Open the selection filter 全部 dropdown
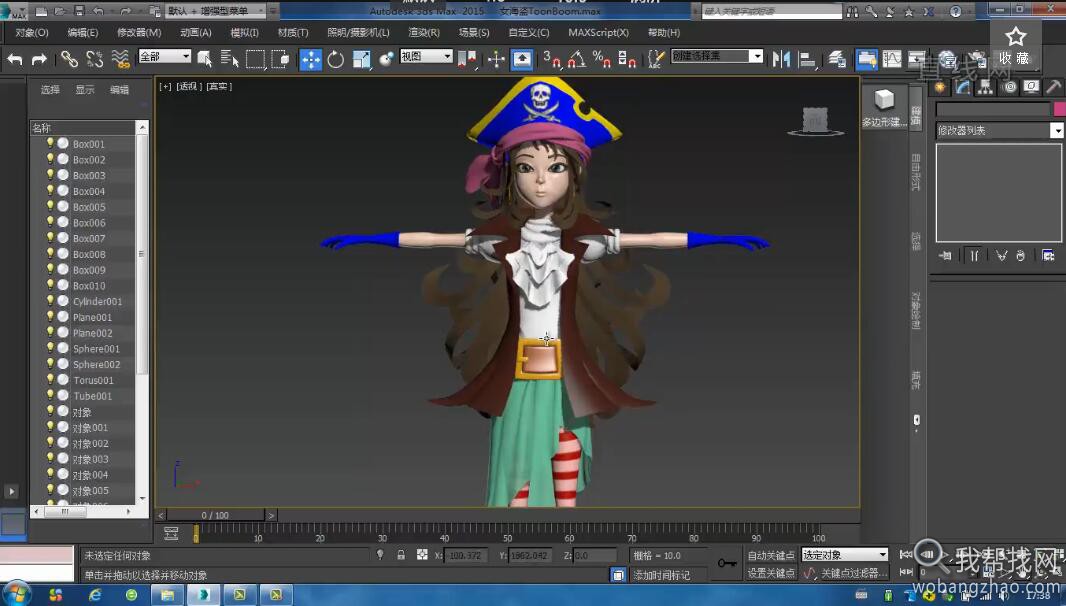 pyautogui.click(x=165, y=56)
